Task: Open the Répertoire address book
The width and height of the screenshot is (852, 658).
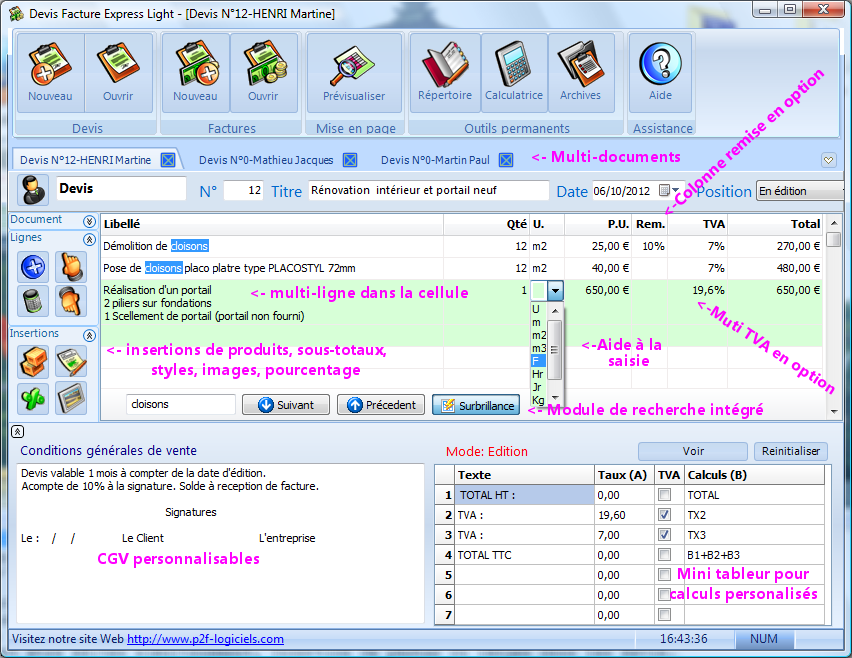Action: 445,72
